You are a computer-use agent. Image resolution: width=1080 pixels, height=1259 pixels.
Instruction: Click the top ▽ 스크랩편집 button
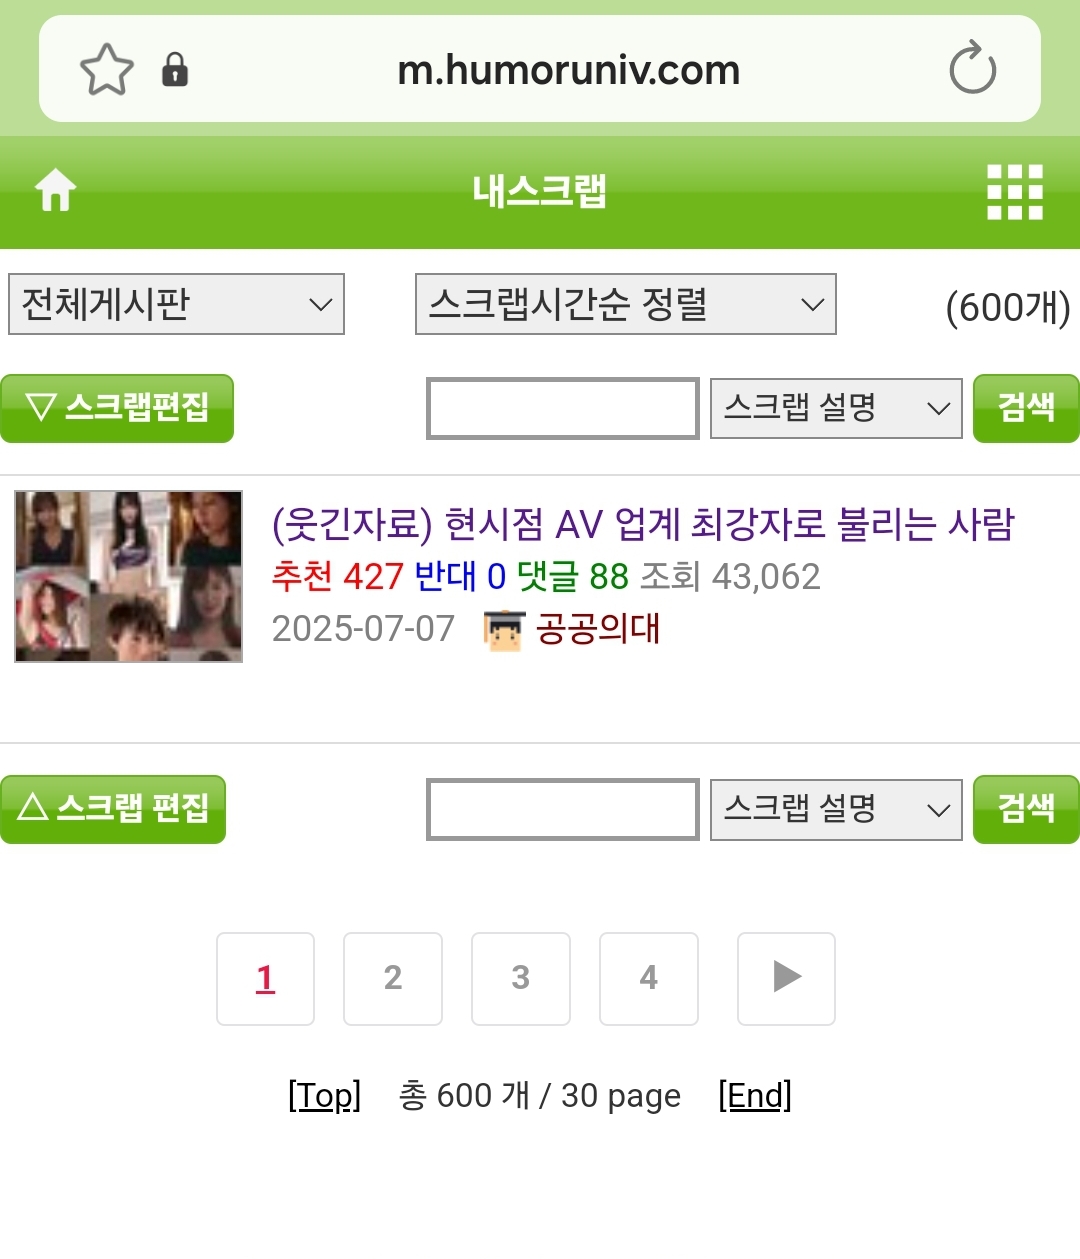tap(117, 408)
